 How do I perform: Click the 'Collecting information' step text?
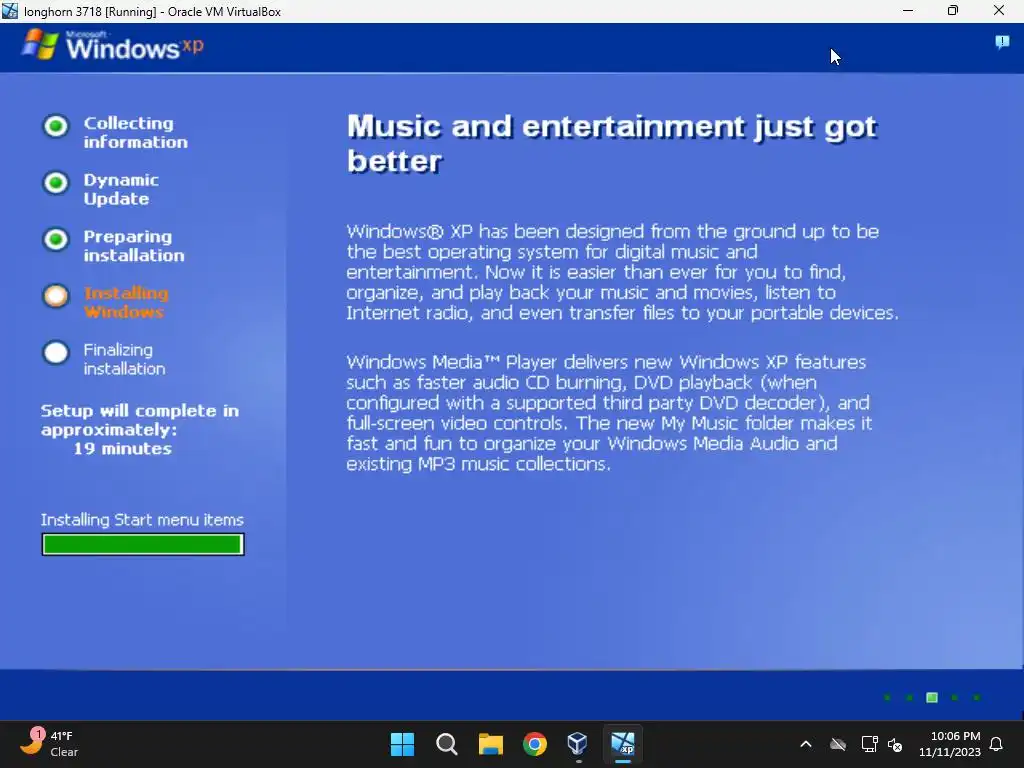click(135, 133)
